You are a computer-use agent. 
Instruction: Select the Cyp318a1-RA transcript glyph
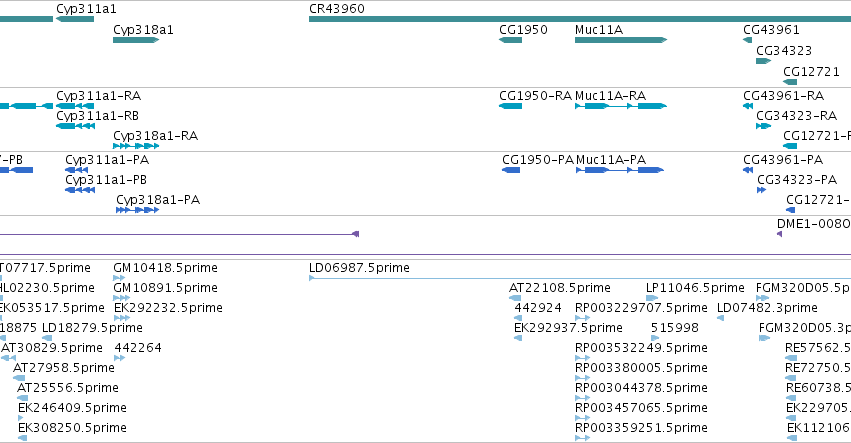point(136,146)
